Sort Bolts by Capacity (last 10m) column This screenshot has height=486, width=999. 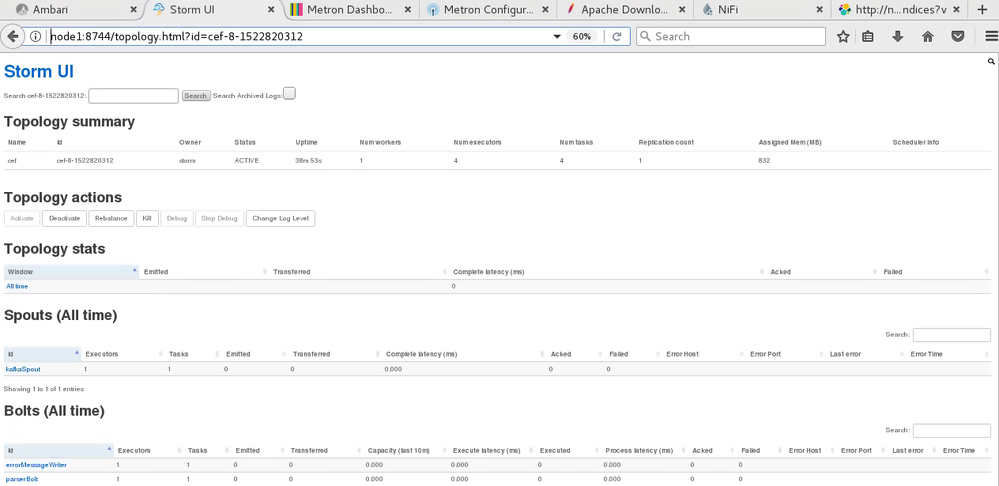405,450
